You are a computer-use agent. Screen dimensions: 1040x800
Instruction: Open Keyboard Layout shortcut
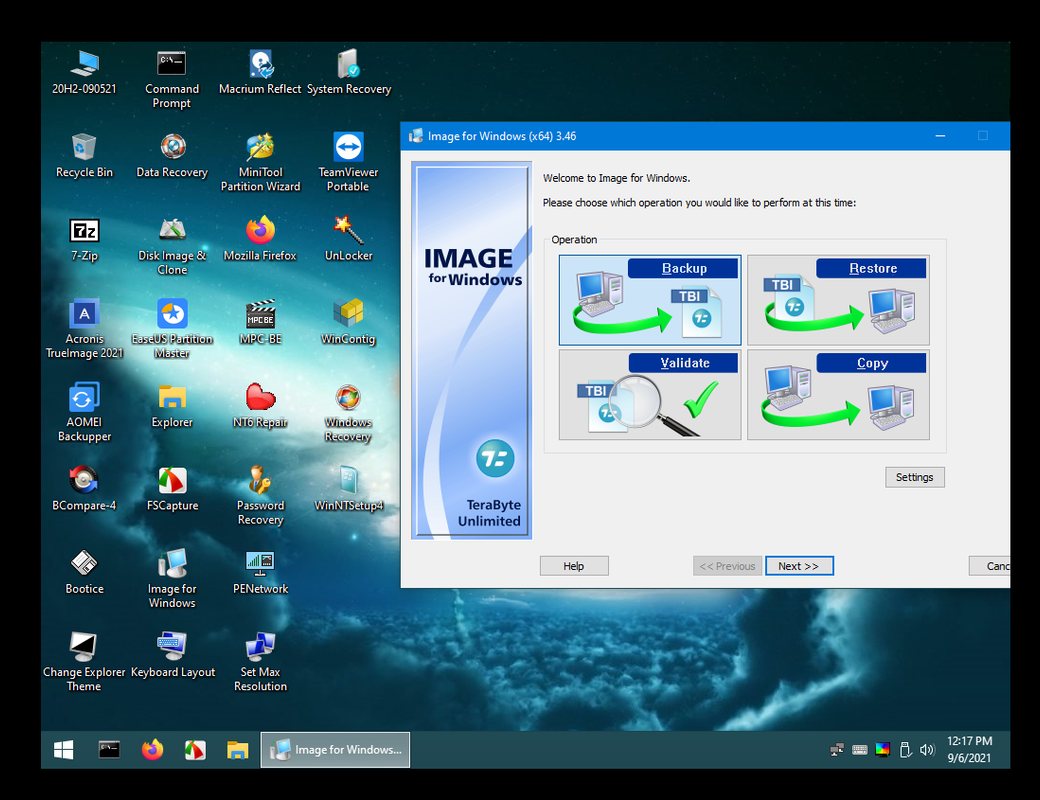click(172, 655)
